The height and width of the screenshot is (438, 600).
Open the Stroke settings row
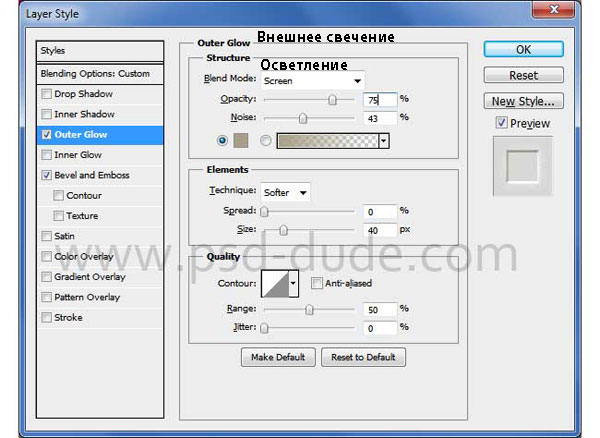coord(100,318)
